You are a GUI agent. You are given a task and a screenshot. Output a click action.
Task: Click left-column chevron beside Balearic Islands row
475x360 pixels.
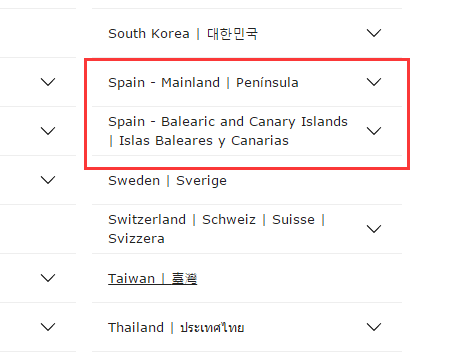(48, 131)
